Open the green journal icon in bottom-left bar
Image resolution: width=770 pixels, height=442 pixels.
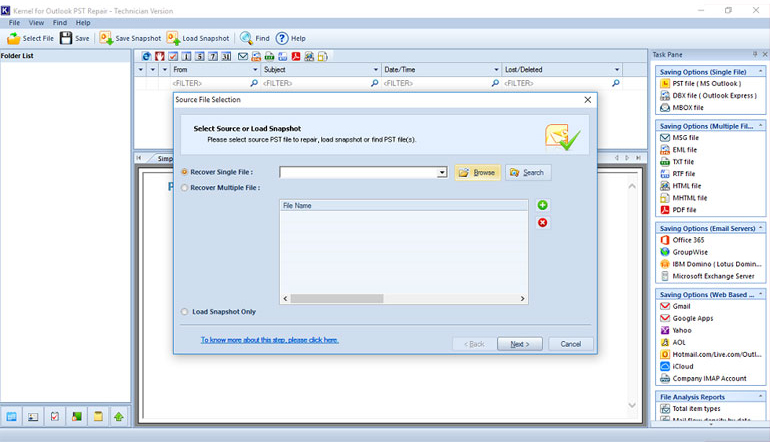tap(77, 416)
